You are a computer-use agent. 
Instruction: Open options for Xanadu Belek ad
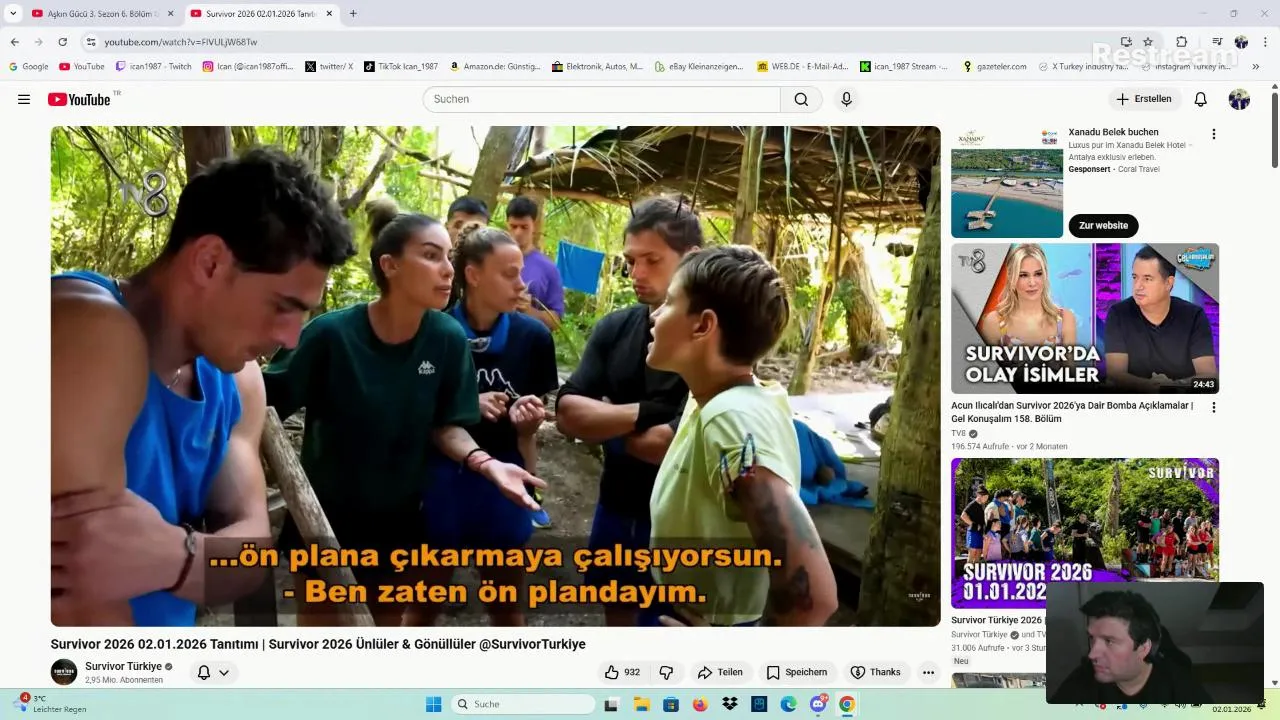1213,134
